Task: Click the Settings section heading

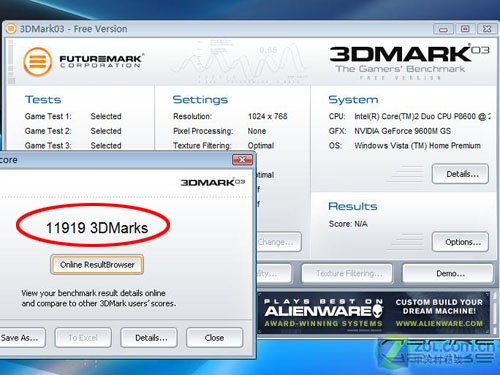Action: pos(200,100)
